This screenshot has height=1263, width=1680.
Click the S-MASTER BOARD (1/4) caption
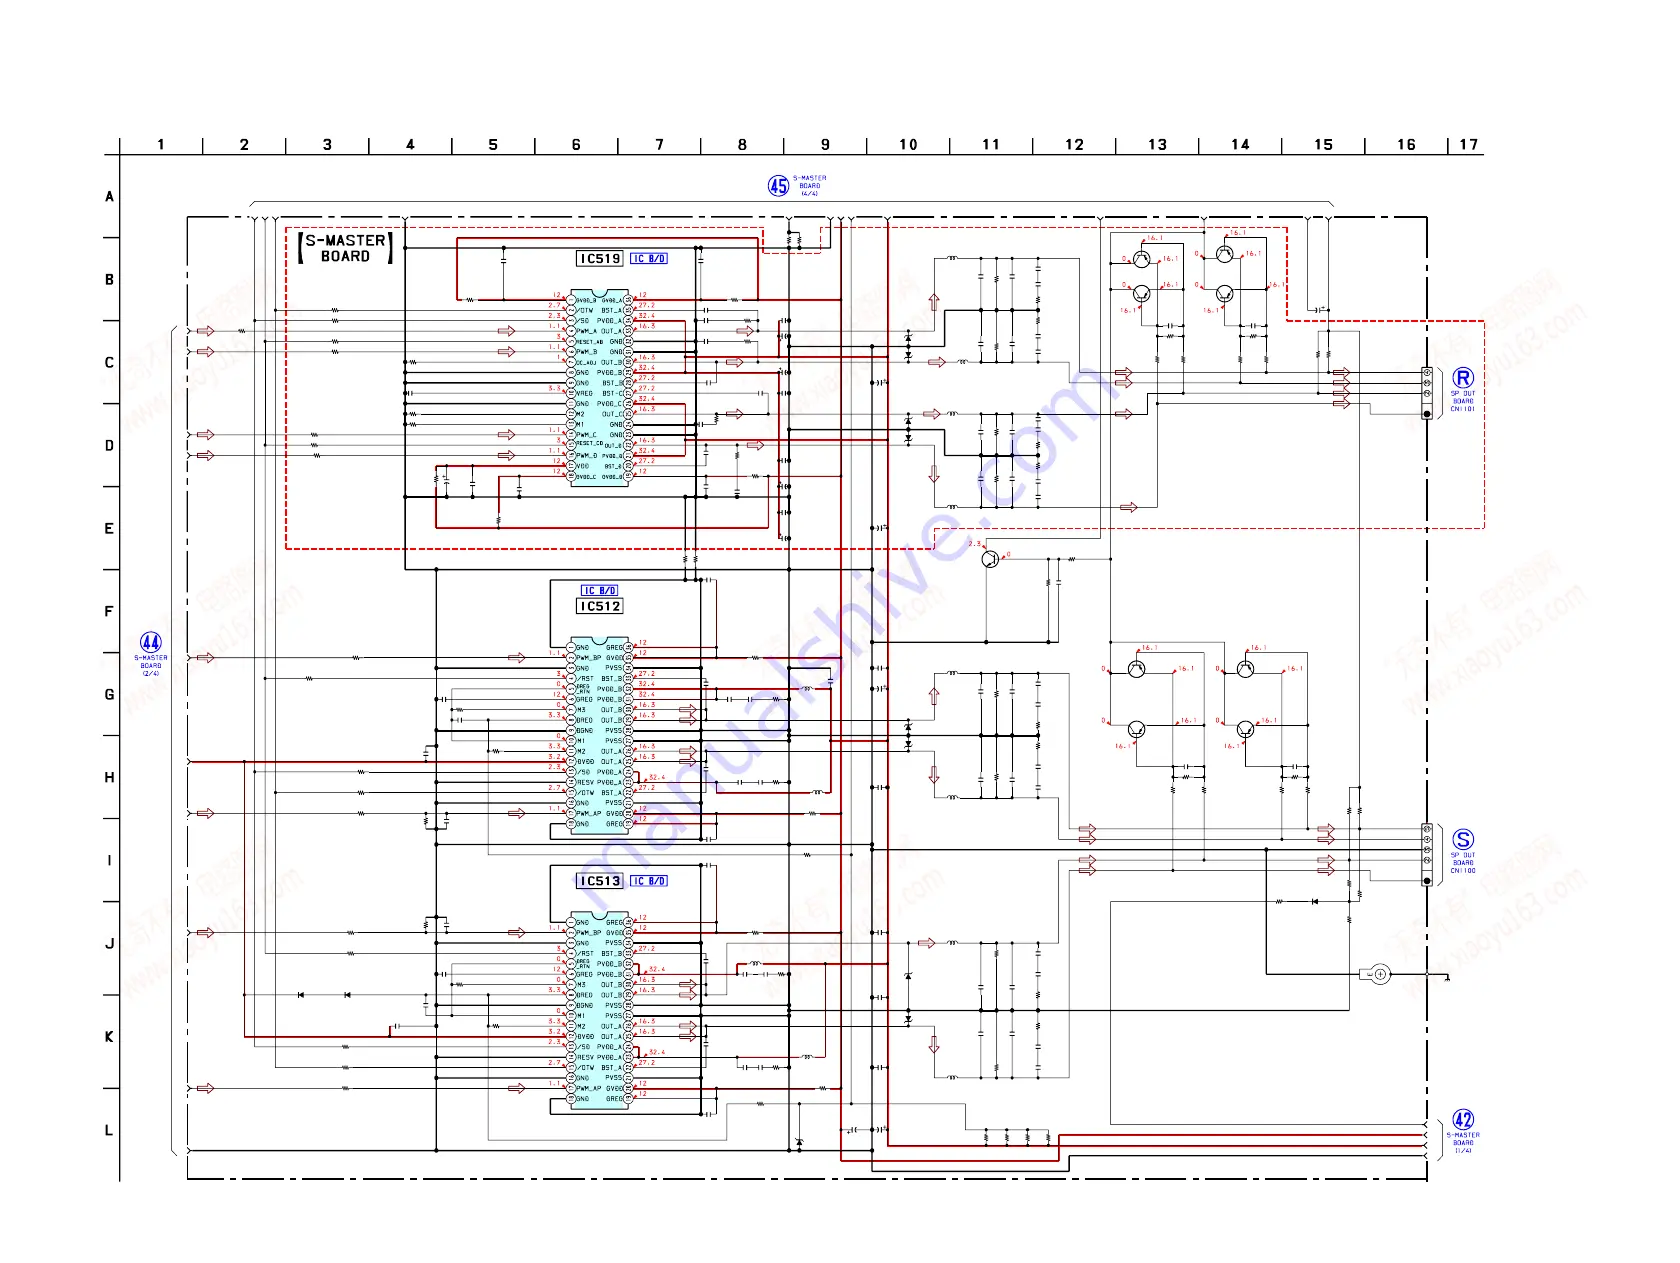pos(1463,1143)
